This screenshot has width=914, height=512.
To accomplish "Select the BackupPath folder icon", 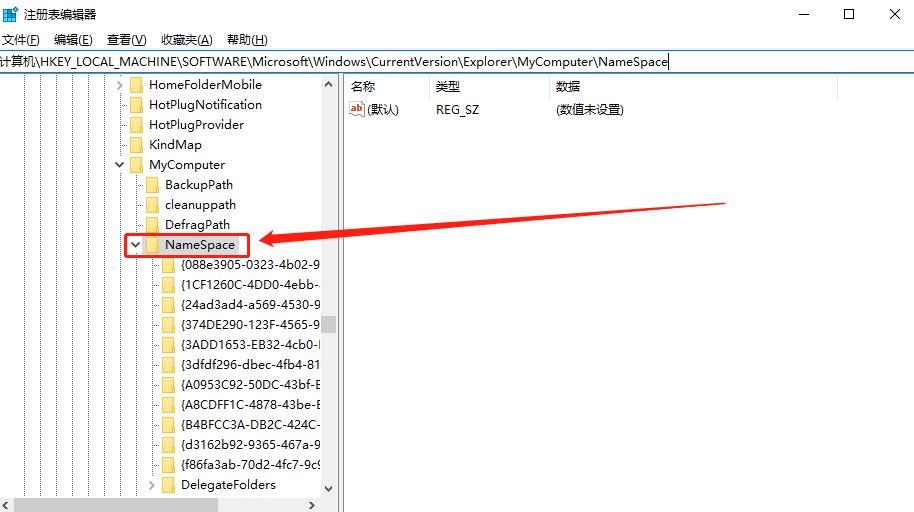I will click(x=152, y=185).
